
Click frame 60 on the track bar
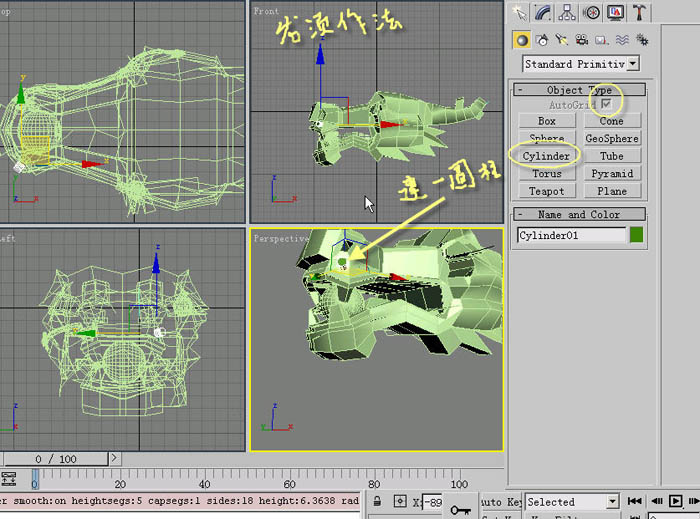pos(290,484)
